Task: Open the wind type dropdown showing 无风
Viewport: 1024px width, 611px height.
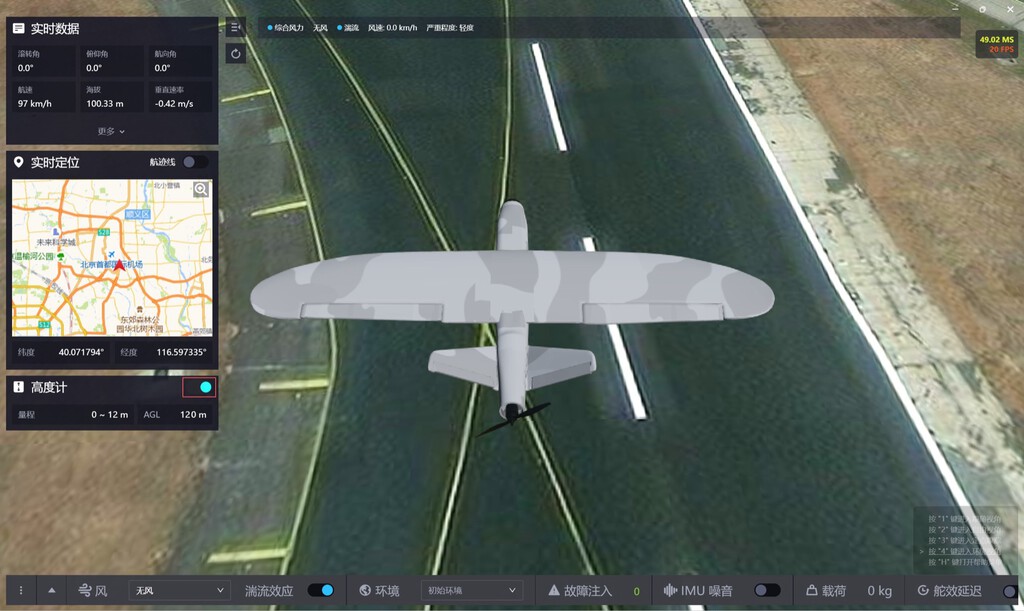Action: point(180,591)
